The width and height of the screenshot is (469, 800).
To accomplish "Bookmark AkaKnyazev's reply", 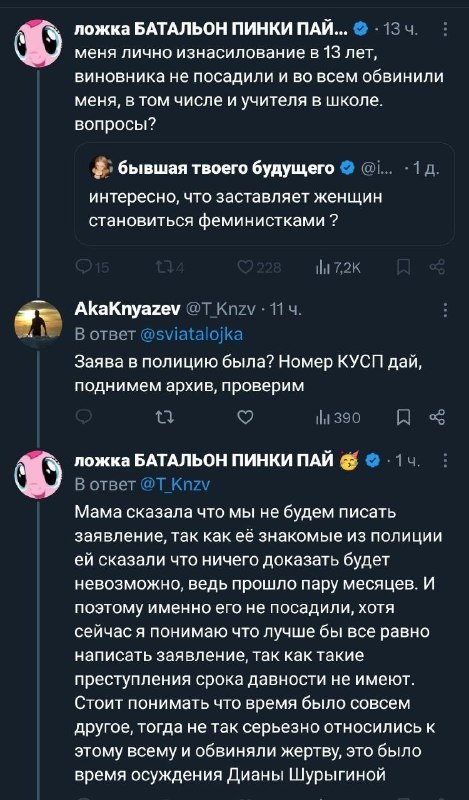I will click(403, 417).
